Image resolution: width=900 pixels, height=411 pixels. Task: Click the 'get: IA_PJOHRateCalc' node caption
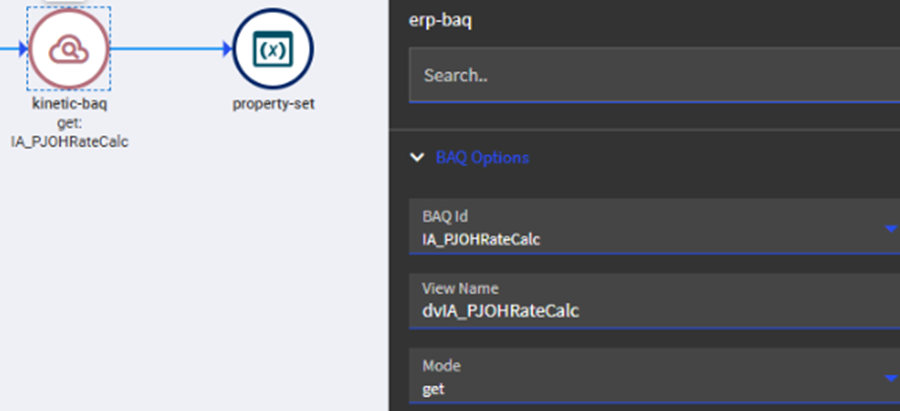tap(69, 132)
